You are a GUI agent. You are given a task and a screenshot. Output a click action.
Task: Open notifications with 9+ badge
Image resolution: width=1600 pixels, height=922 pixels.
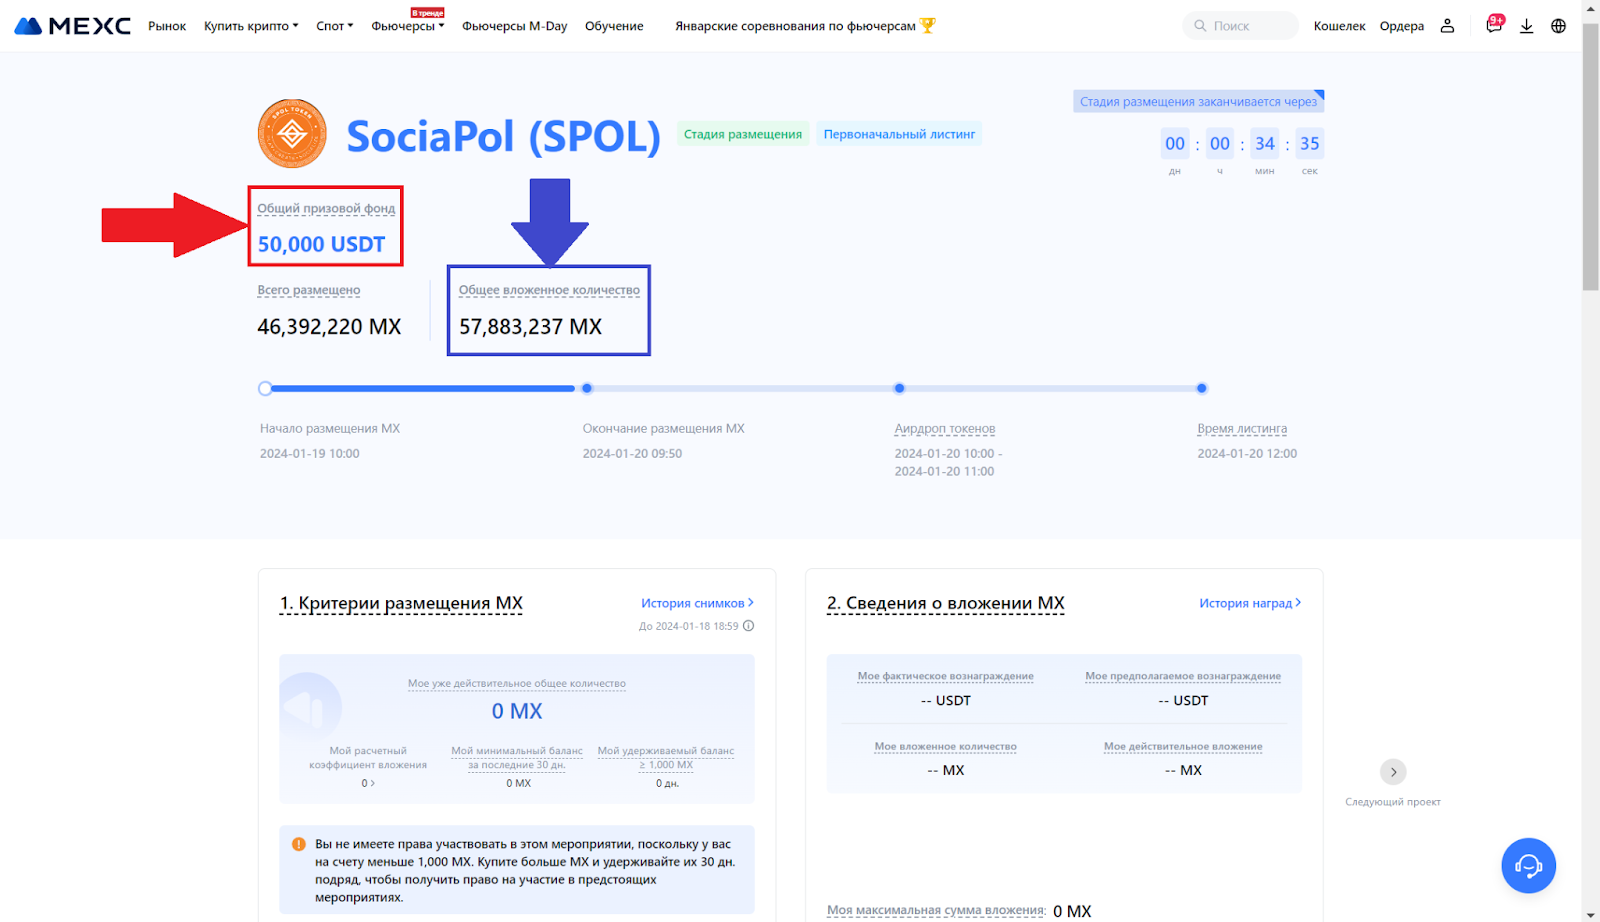tap(1493, 26)
